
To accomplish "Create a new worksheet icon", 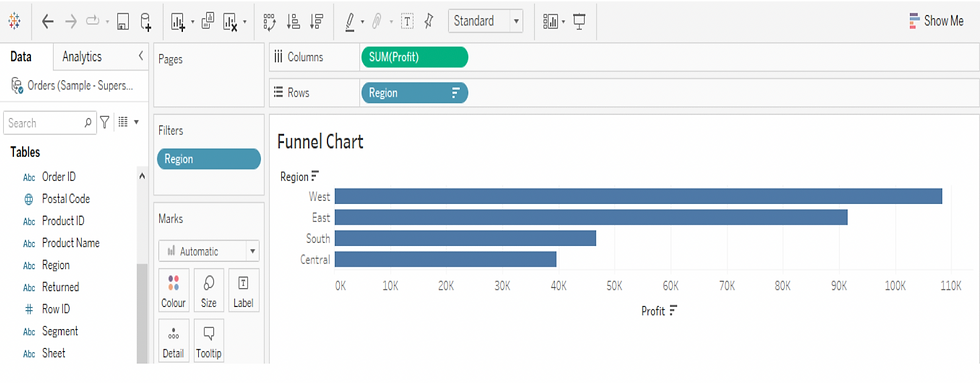I will pyautogui.click(x=178, y=22).
